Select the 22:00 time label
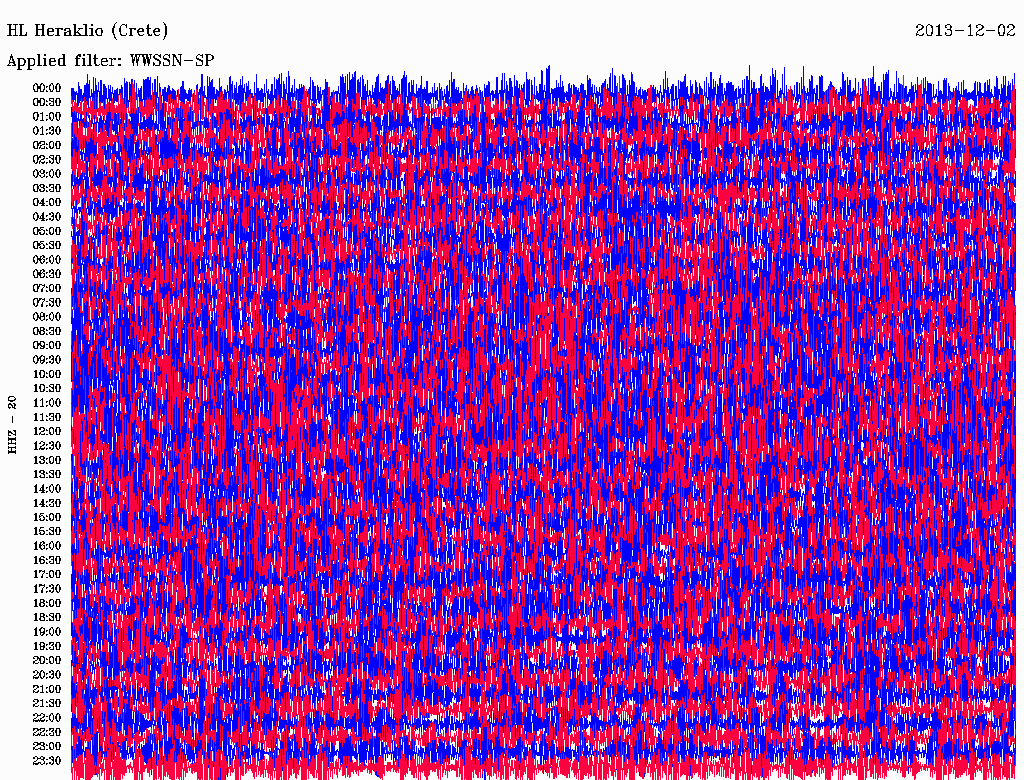 click(x=47, y=718)
